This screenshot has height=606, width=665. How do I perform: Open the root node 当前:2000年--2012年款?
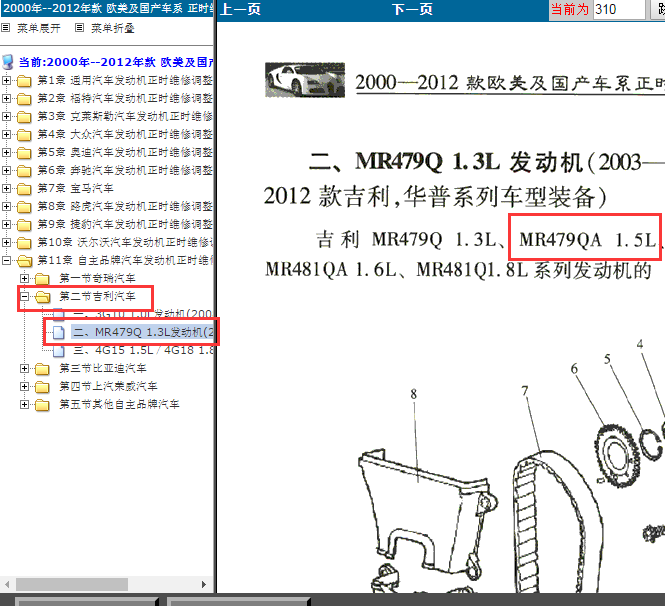click(x=115, y=62)
